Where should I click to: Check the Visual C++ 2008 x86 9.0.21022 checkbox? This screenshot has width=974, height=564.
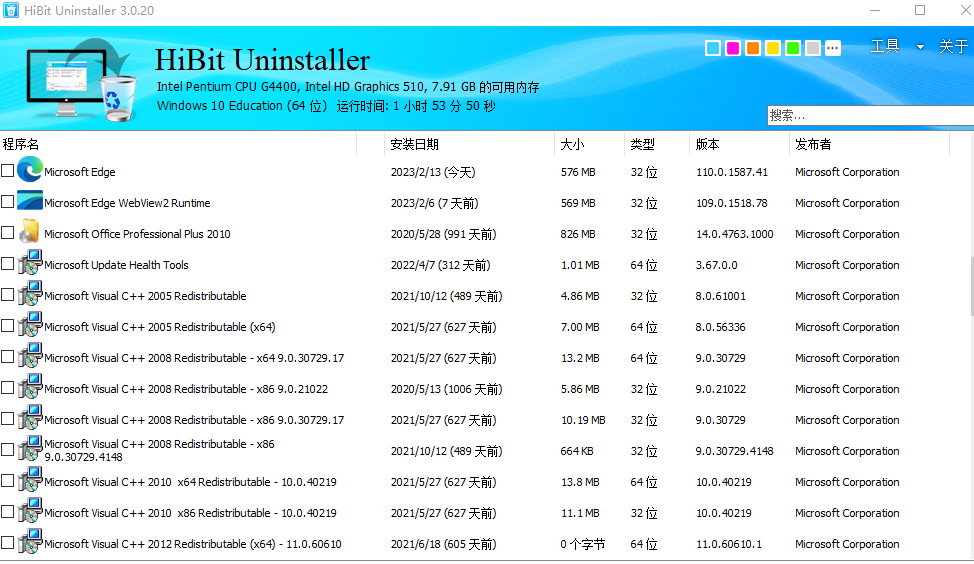click(7, 388)
